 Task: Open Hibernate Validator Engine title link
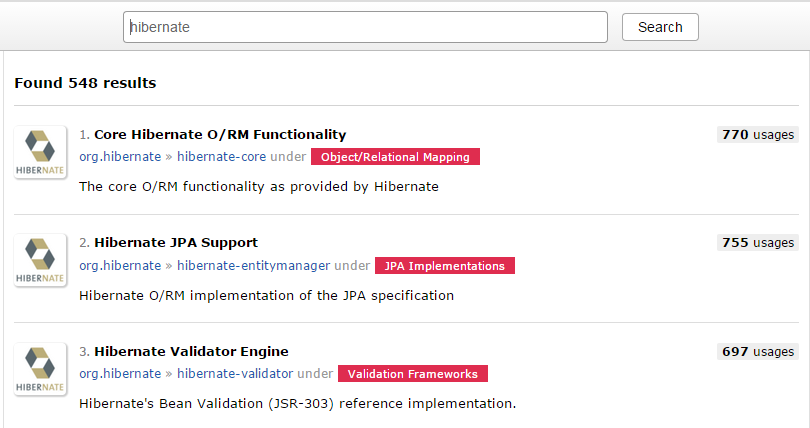(191, 352)
